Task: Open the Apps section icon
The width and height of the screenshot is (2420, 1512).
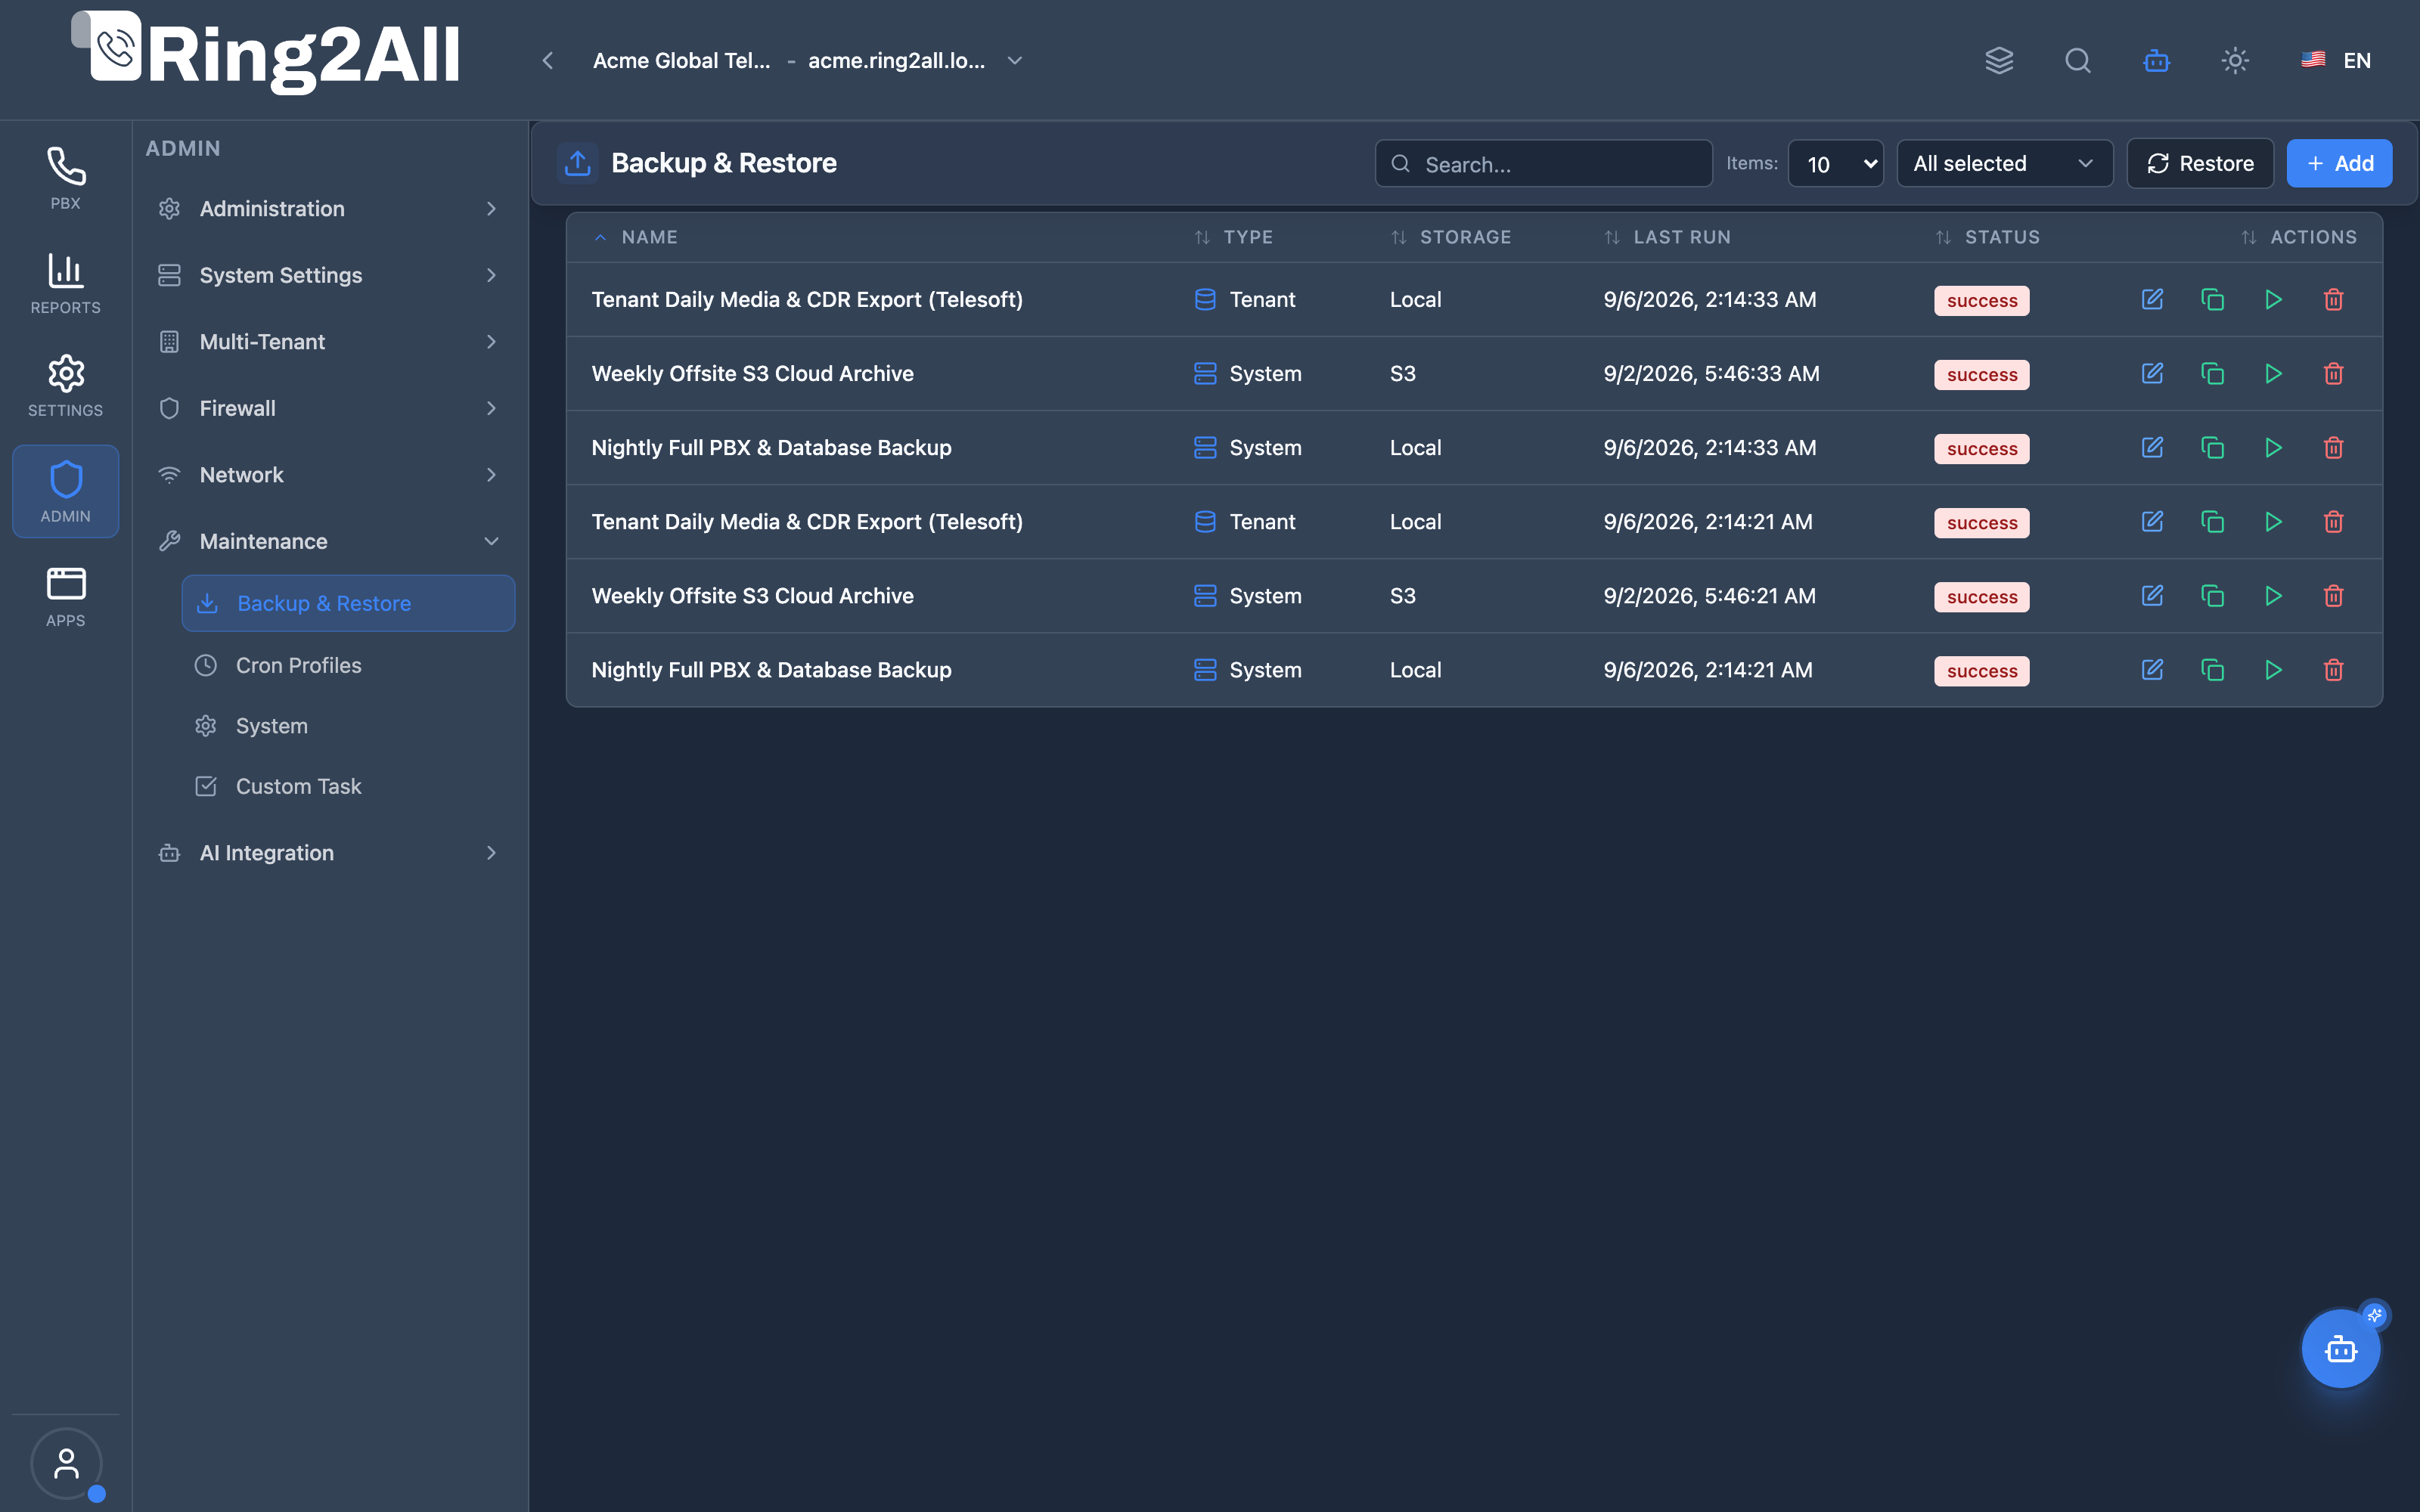Action: pyautogui.click(x=65, y=596)
